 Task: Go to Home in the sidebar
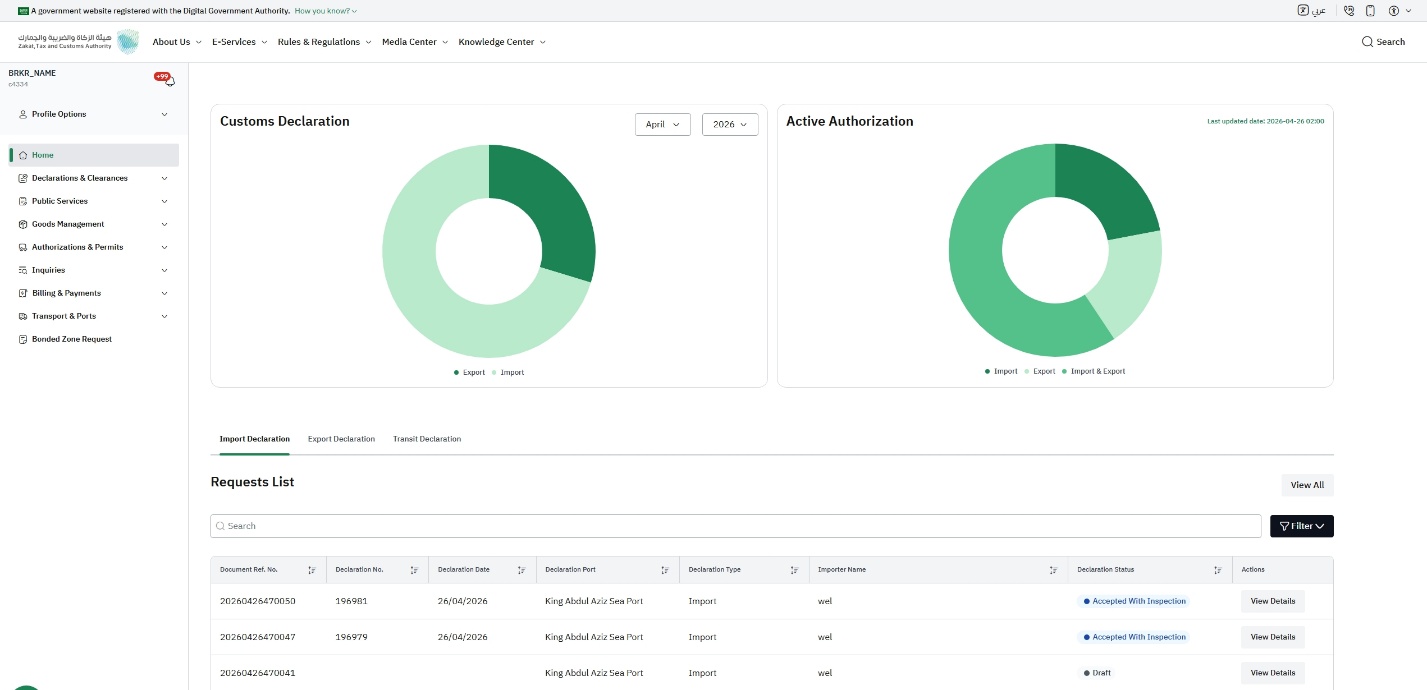[94, 155]
